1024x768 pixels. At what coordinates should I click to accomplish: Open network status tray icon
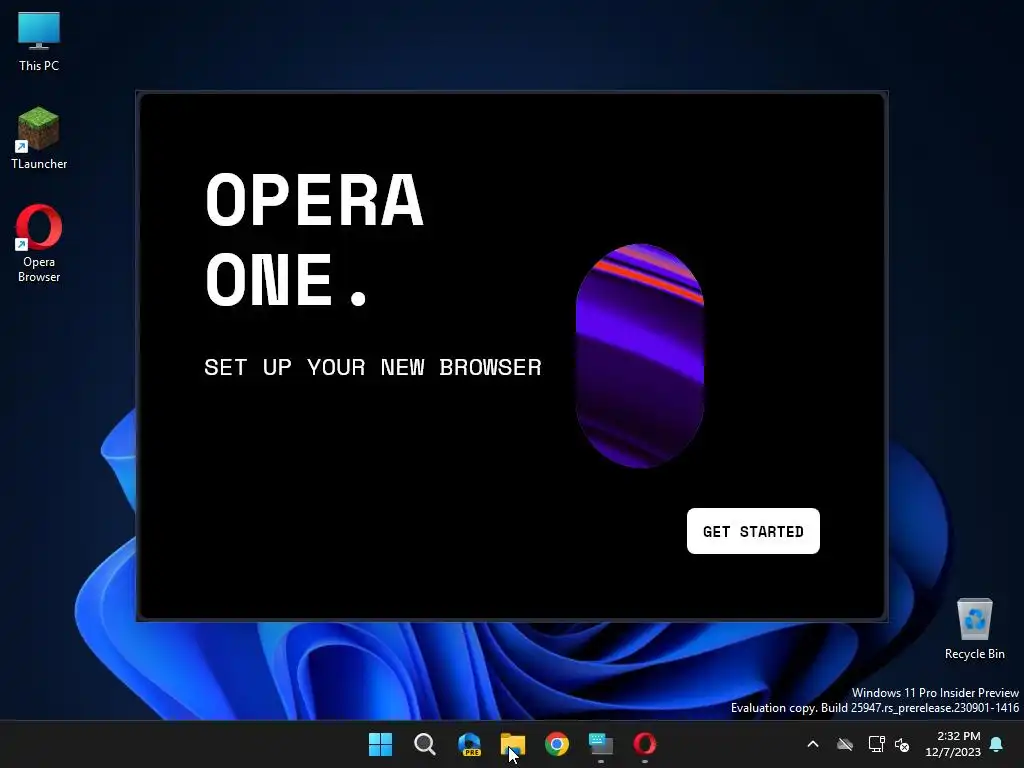[x=876, y=744]
